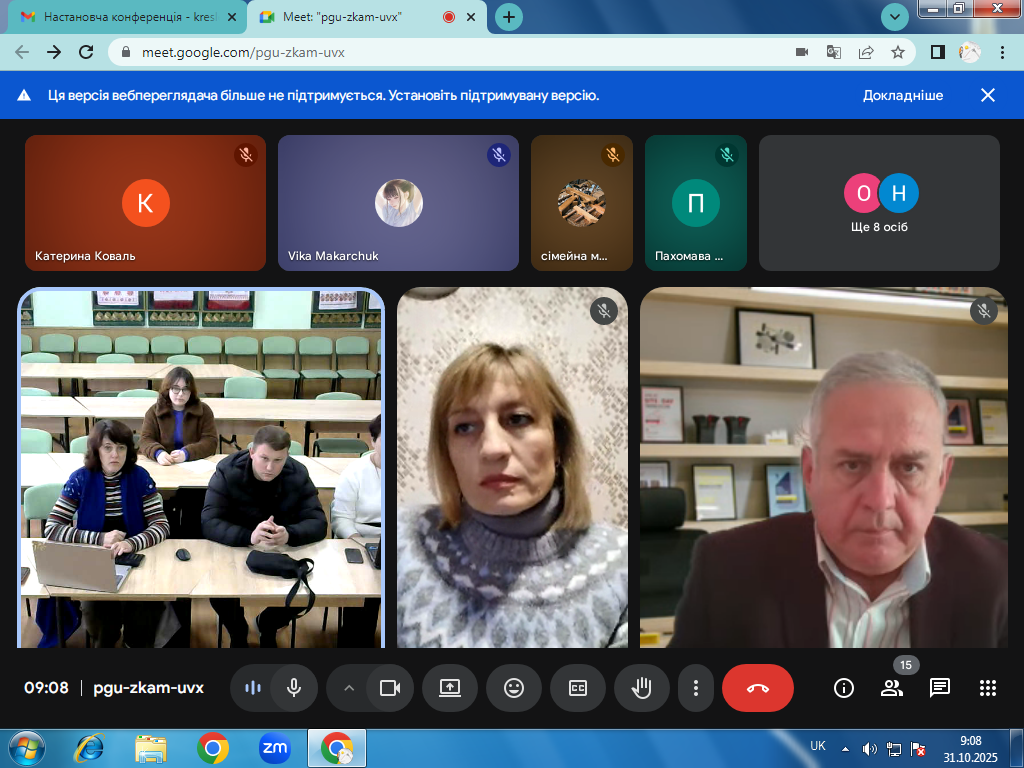1024x768 pixels.
Task: Expand the Chrome tab search dropdown
Action: (x=895, y=17)
